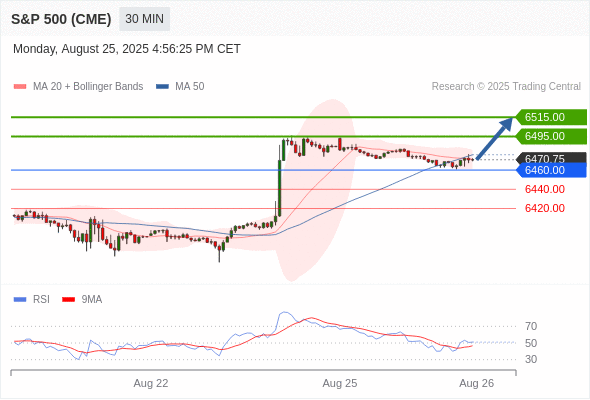Click the Aug 25 date axis label
The width and height of the screenshot is (590, 400).
tap(340, 383)
